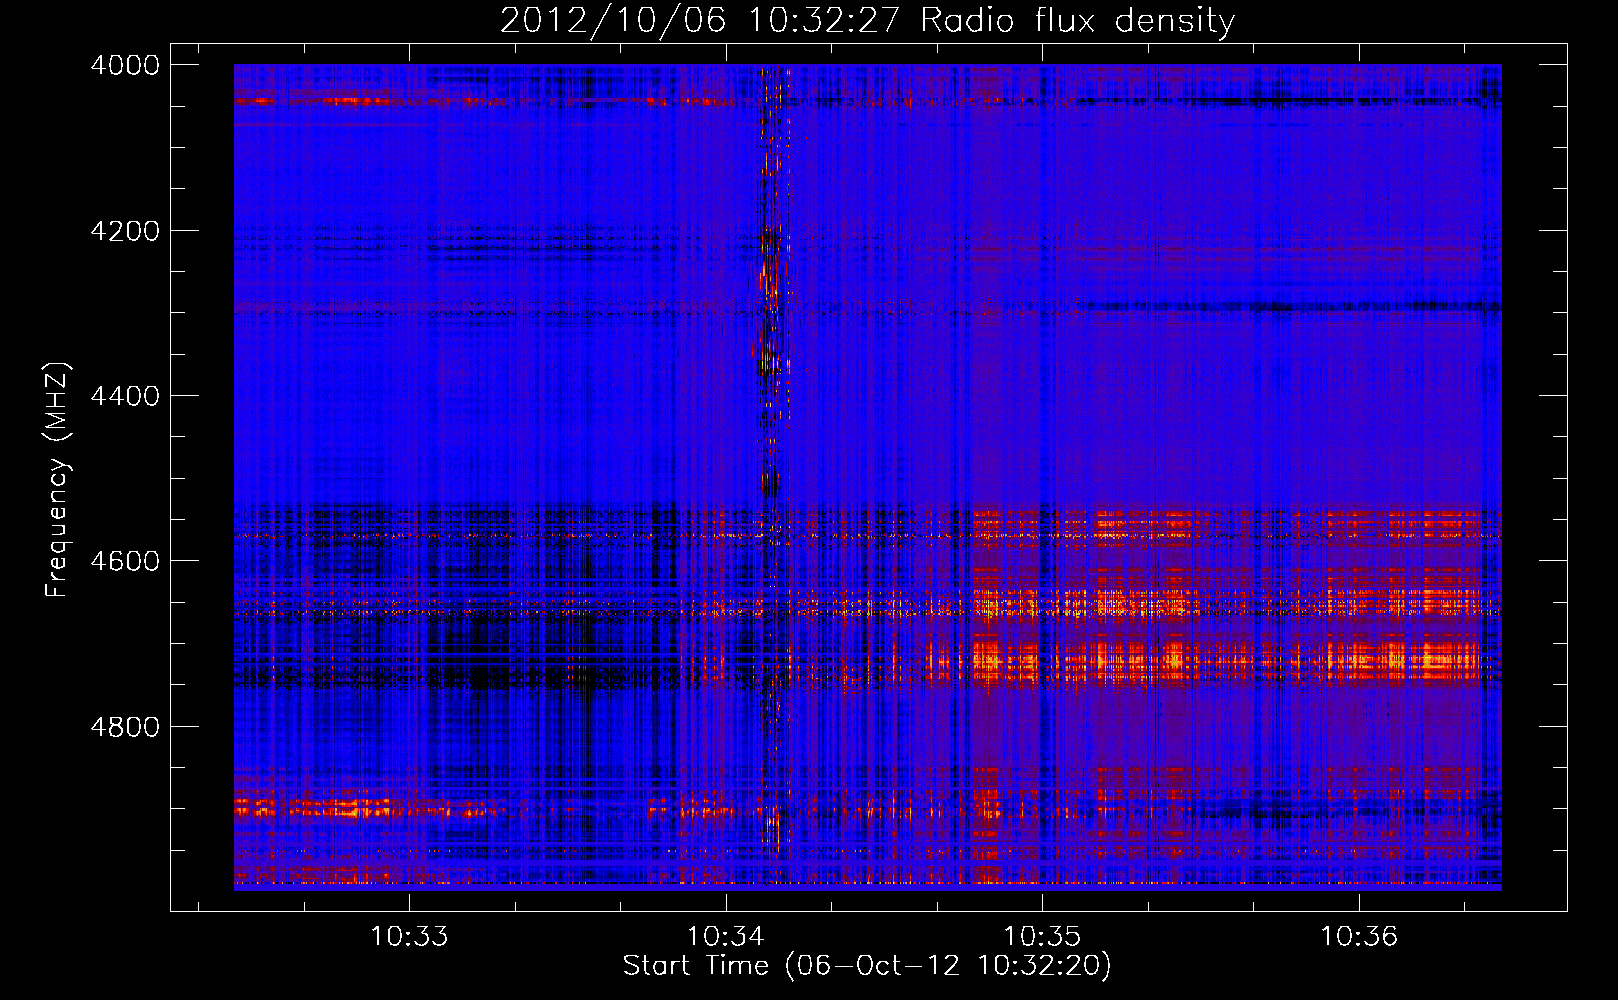Click the 'Start Time (06-Oct-12 10:32:20)' axis title
1618x1000 pixels.
coord(867,966)
